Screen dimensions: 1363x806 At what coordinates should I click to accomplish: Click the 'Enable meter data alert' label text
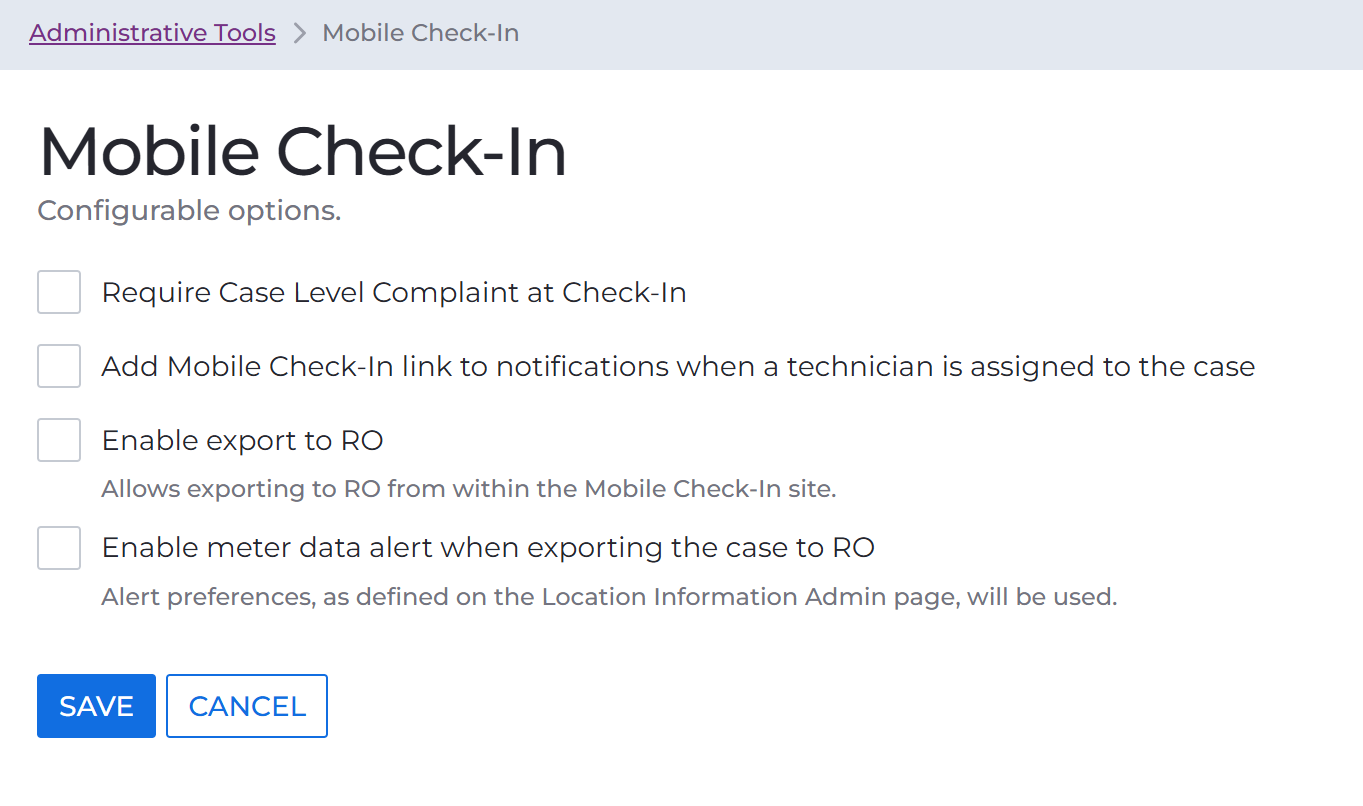pos(488,548)
